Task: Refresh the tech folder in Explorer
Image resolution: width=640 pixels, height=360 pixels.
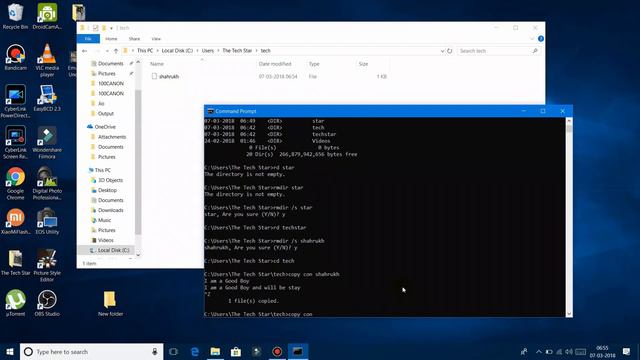Action: pyautogui.click(x=449, y=51)
